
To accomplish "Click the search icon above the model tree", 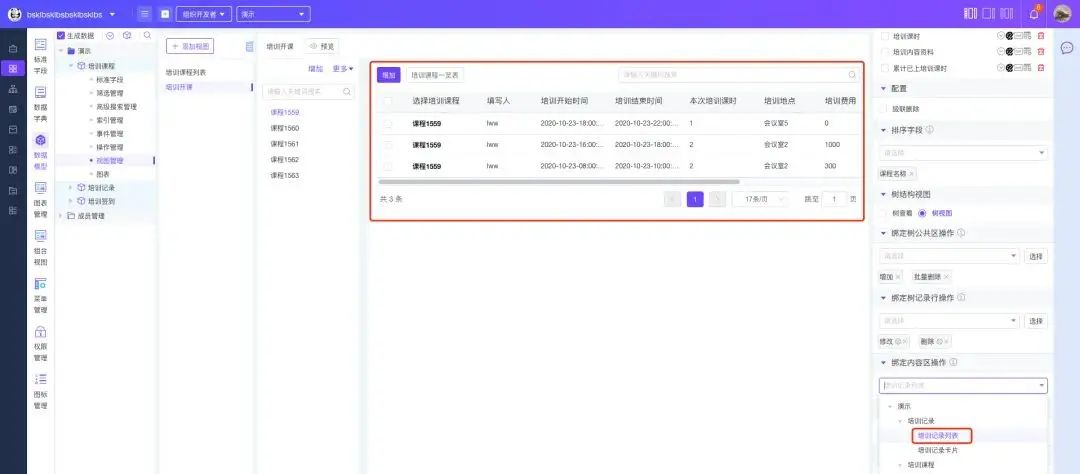I will (147, 35).
